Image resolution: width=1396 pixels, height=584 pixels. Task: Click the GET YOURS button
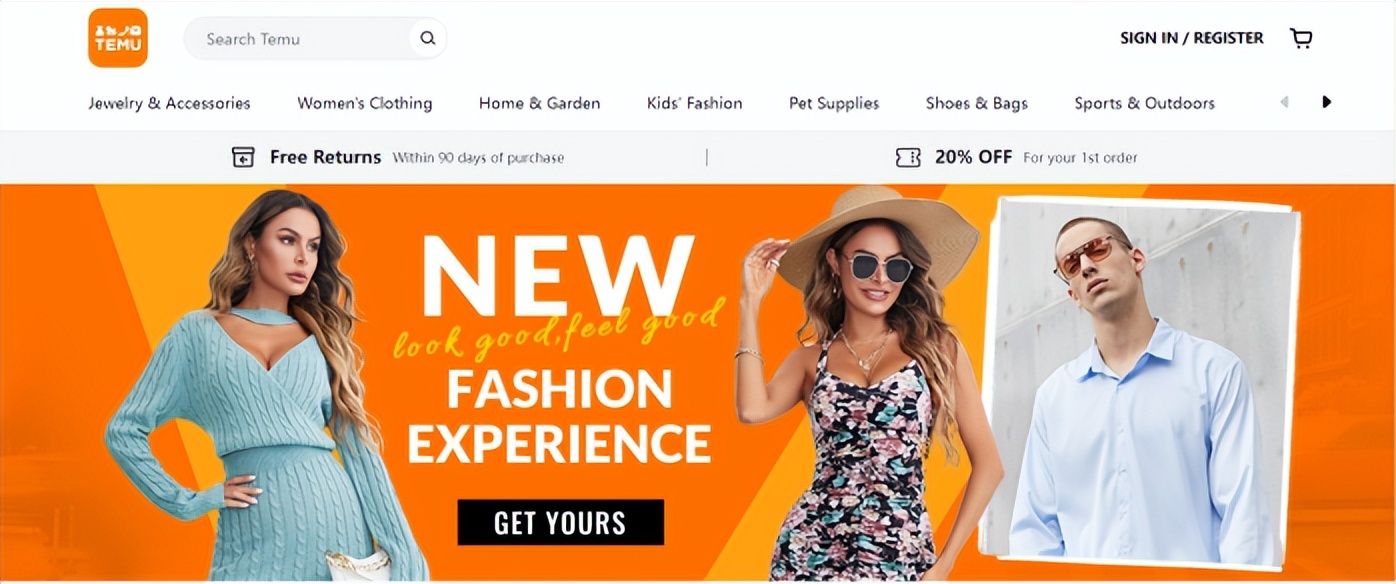pyautogui.click(x=561, y=522)
